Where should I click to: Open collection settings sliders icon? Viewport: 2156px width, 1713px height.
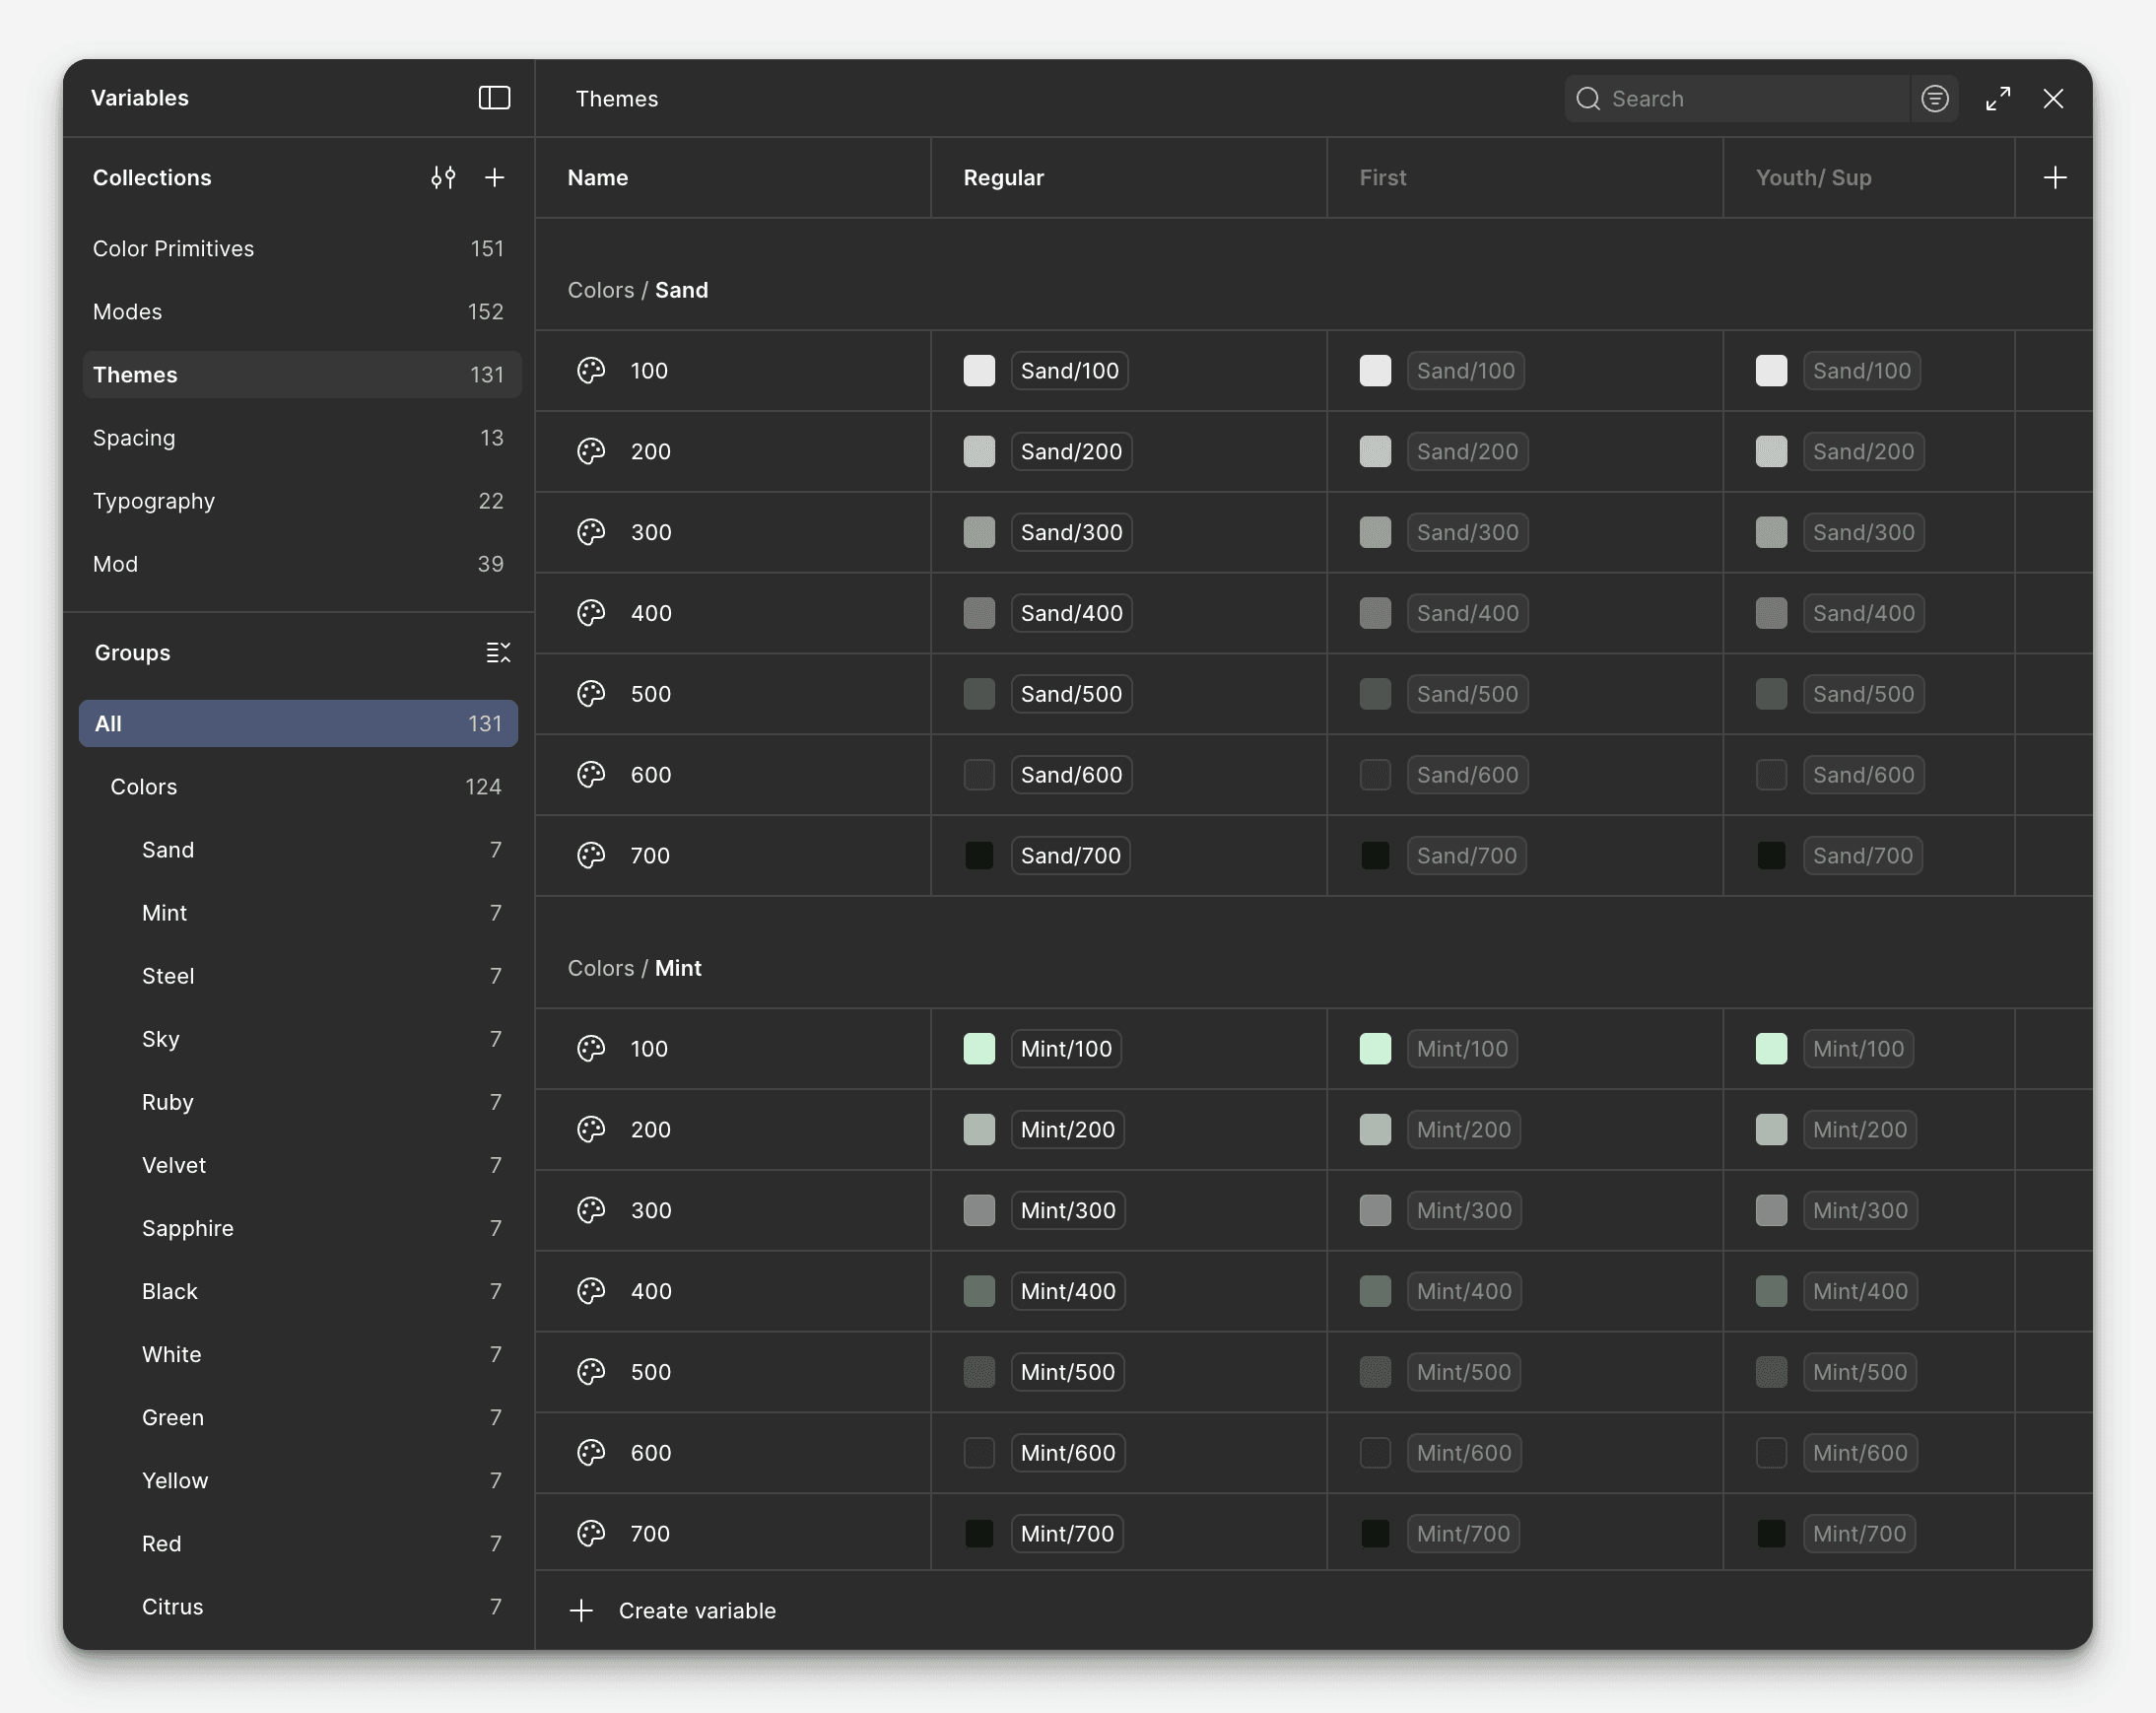(443, 177)
